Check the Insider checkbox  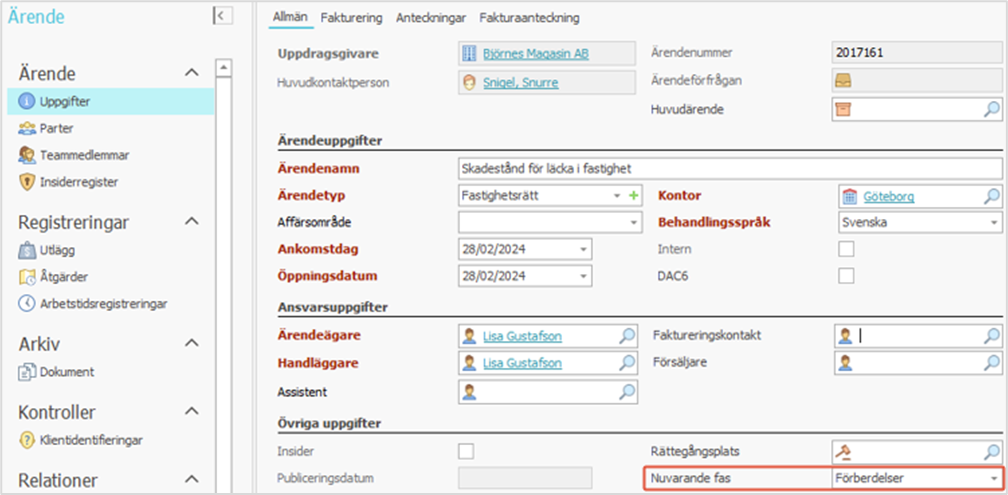[466, 451]
